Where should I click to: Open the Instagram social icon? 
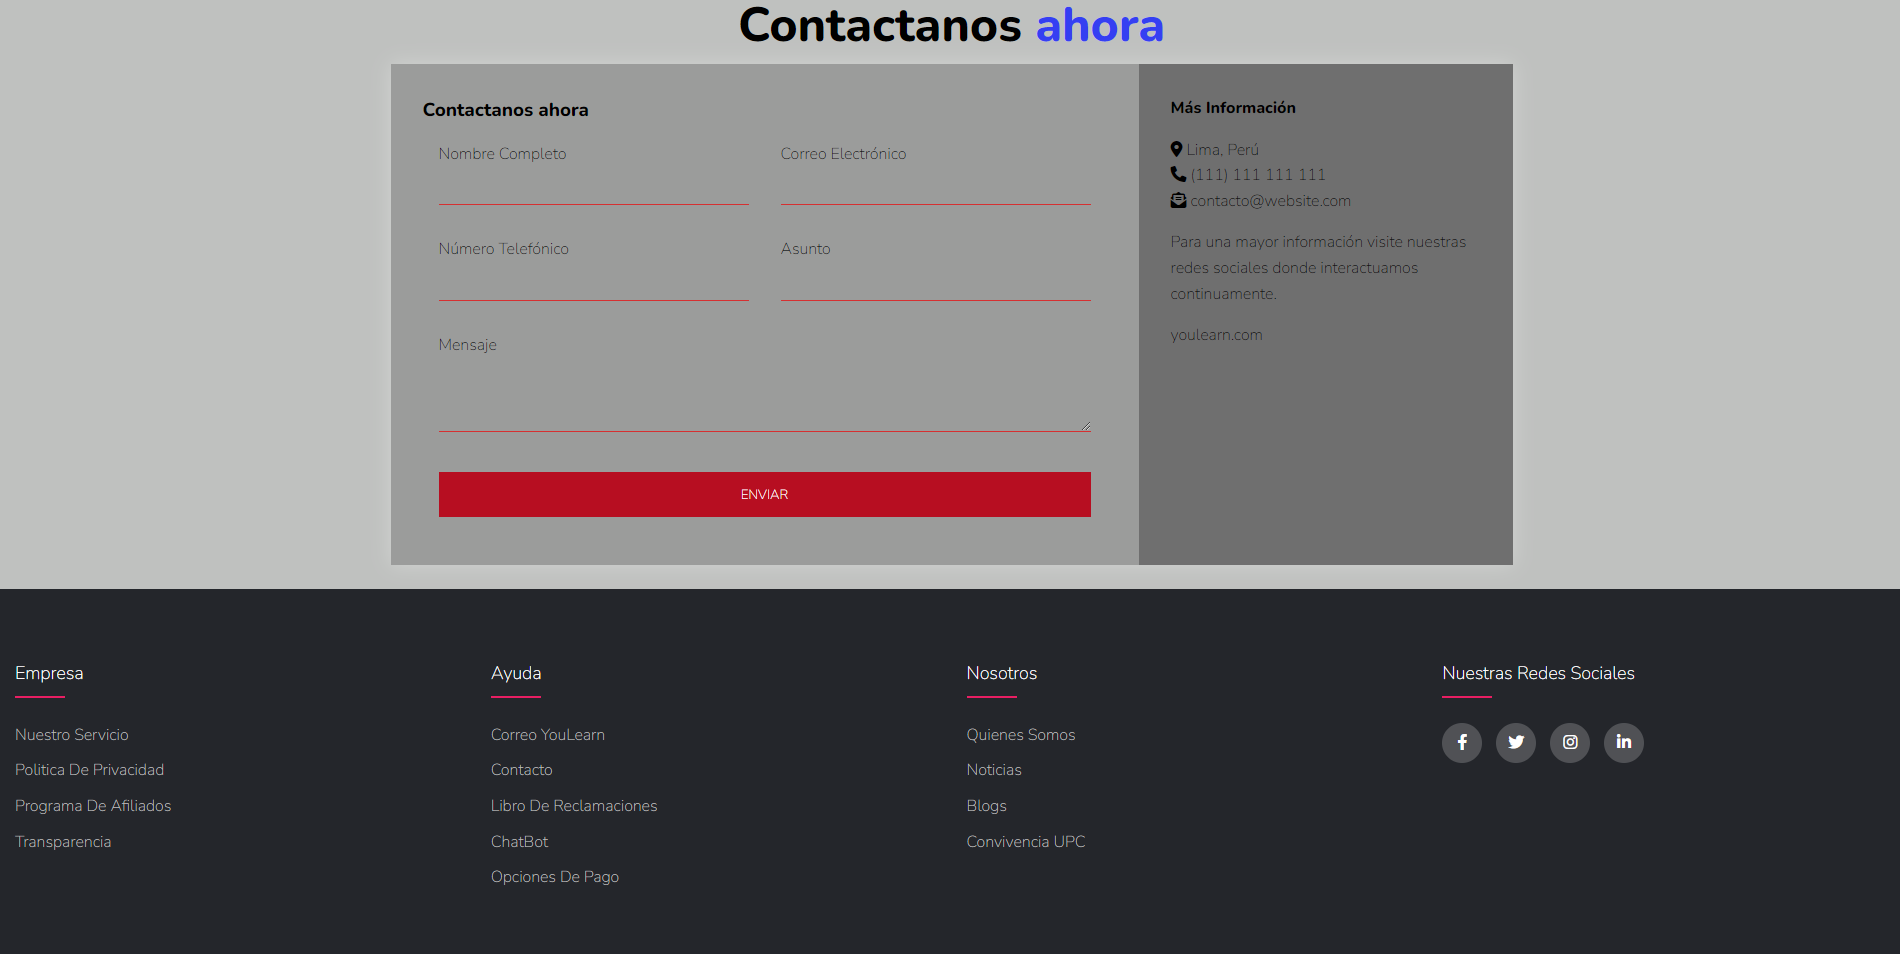click(x=1569, y=742)
